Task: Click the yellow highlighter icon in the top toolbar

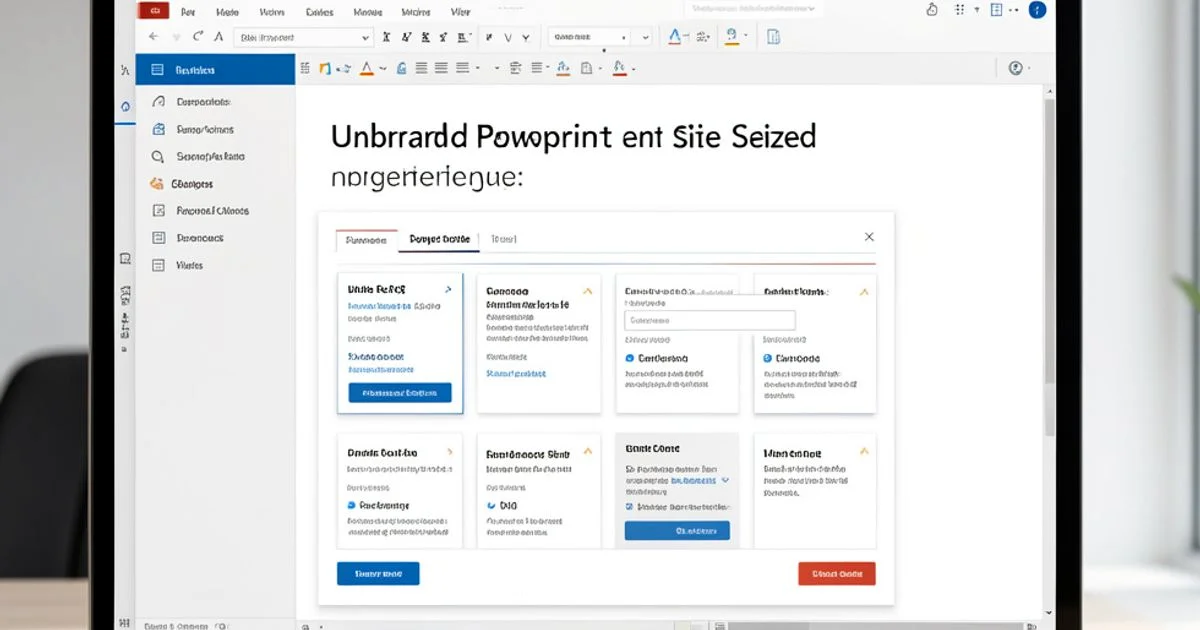Action: click(732, 37)
